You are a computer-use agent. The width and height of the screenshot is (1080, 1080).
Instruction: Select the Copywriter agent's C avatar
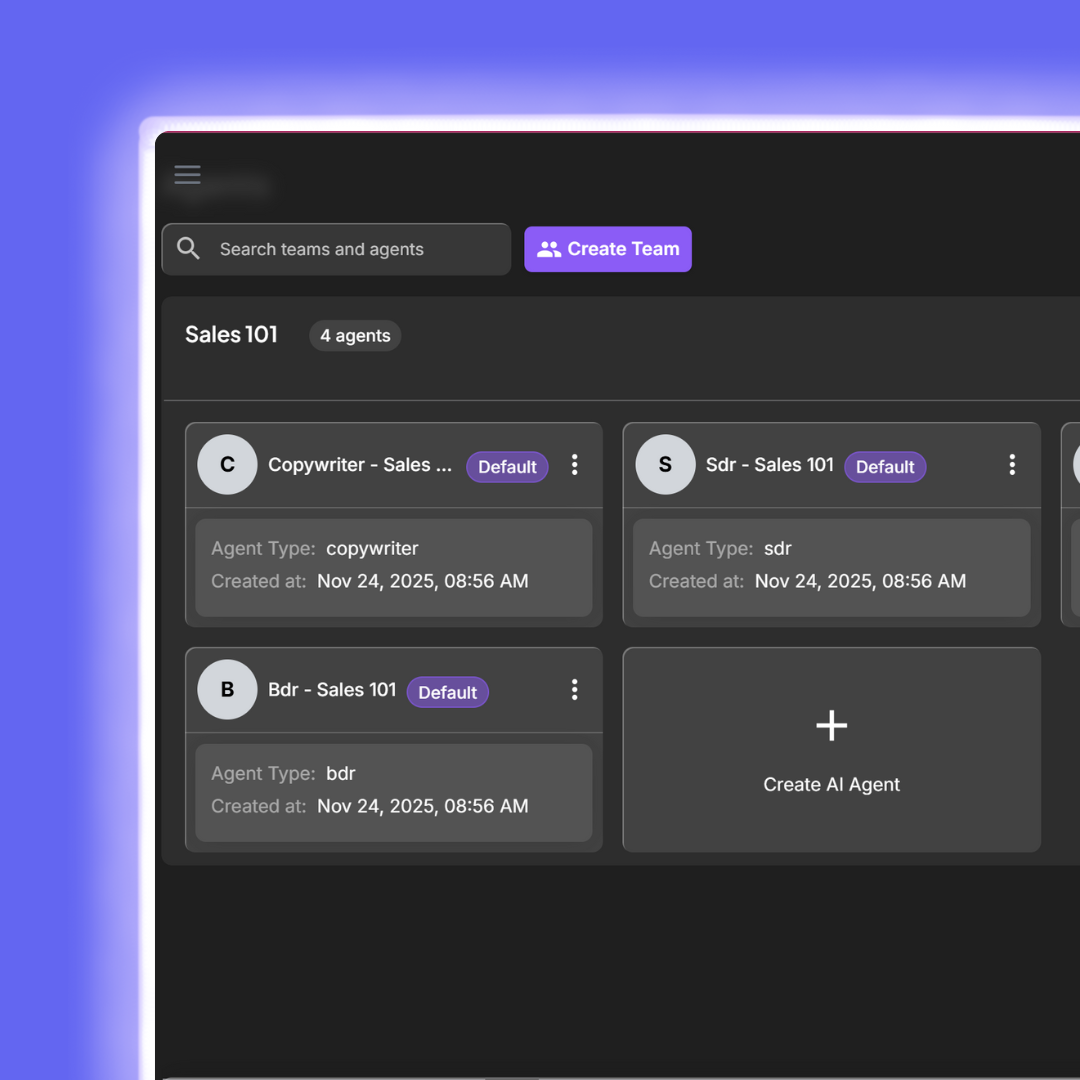click(227, 464)
